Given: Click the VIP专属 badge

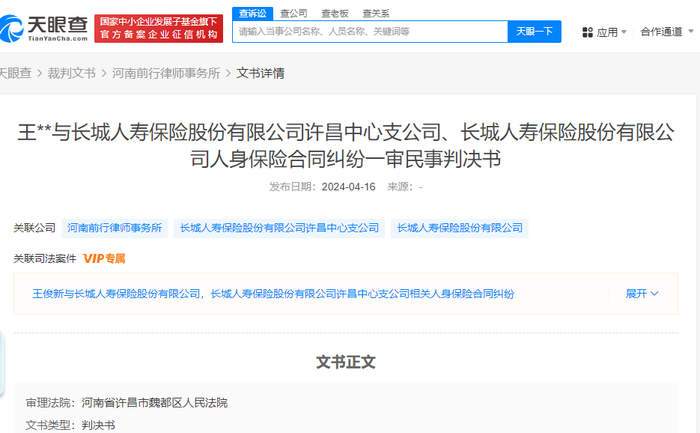Looking at the screenshot, I should tap(104, 258).
